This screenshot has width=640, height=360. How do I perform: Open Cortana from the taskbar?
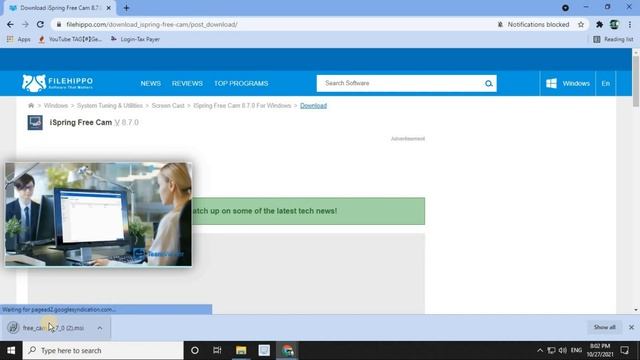point(195,351)
